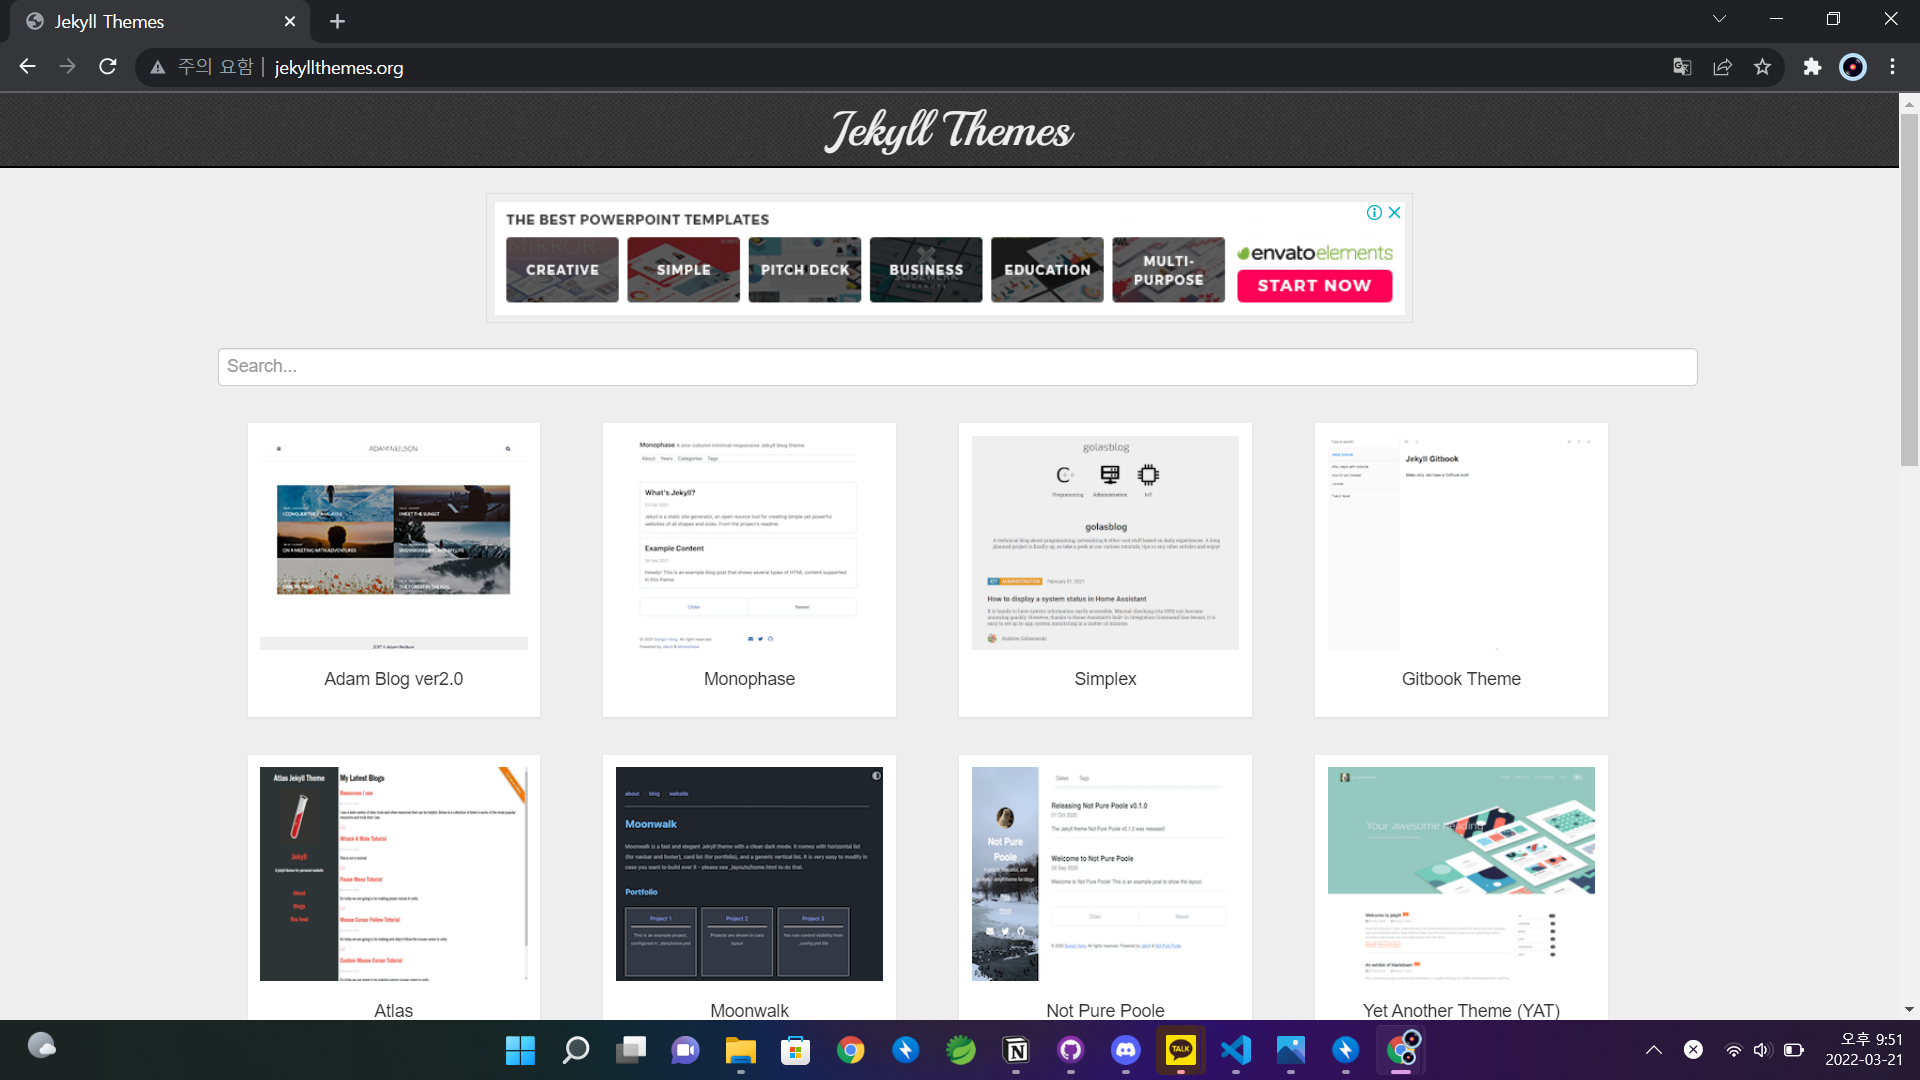Select the Jekyll Themes tab
Image resolution: width=1920 pixels, height=1080 pixels.
pos(150,21)
